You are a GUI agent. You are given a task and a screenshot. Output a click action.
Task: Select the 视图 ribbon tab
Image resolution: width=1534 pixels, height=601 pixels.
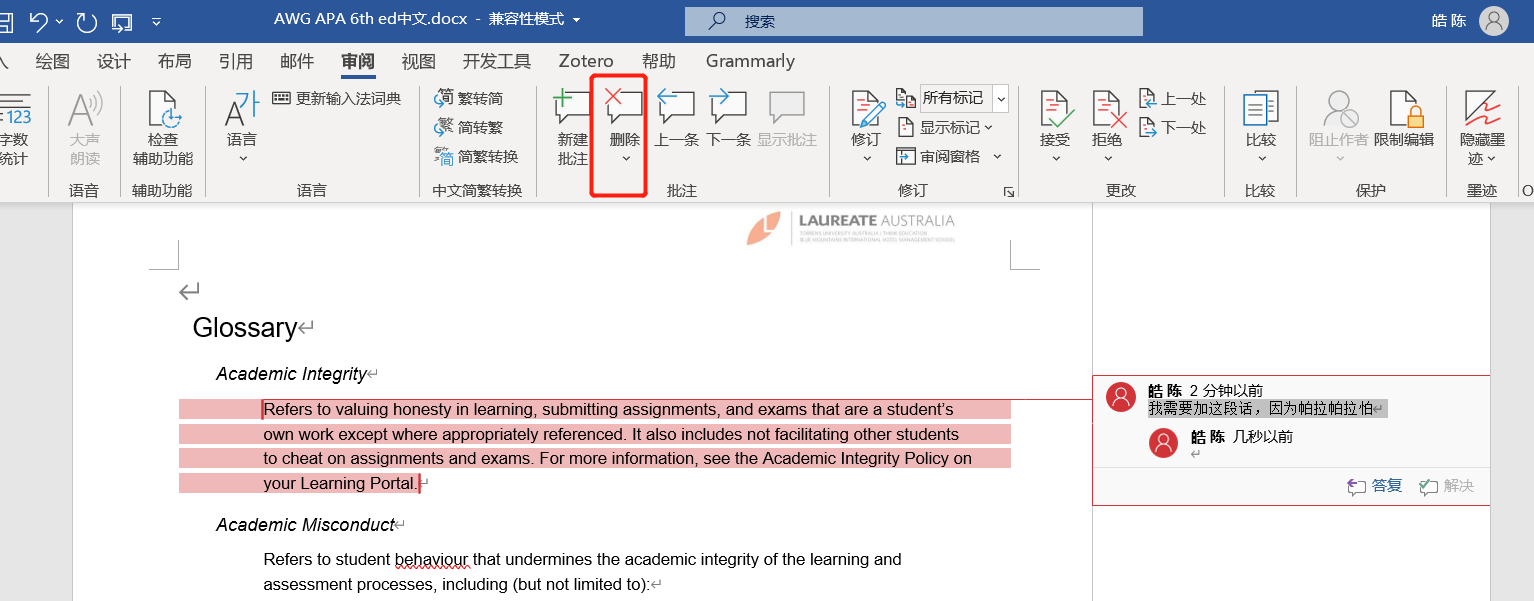click(x=419, y=61)
